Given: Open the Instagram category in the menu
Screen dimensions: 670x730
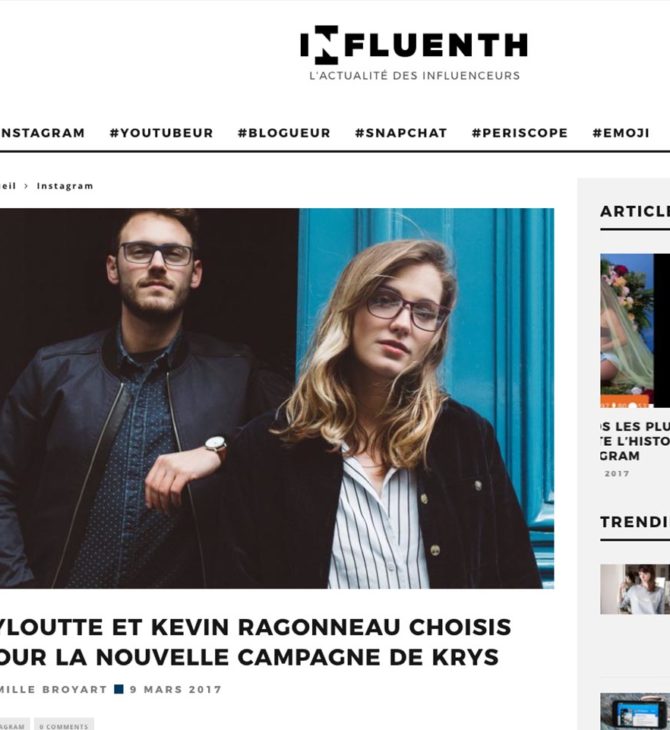Looking at the screenshot, I should tap(42, 133).
